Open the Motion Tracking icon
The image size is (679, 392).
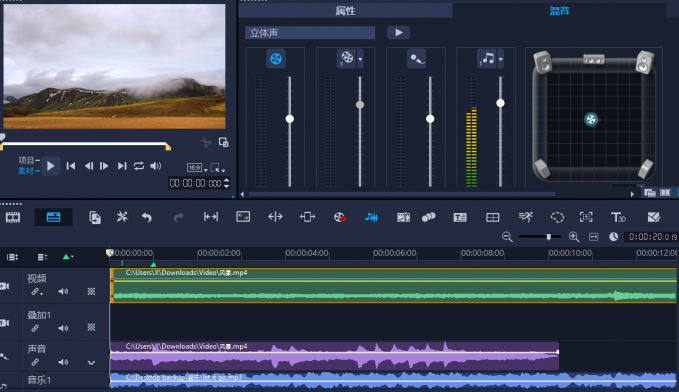tap(428, 217)
